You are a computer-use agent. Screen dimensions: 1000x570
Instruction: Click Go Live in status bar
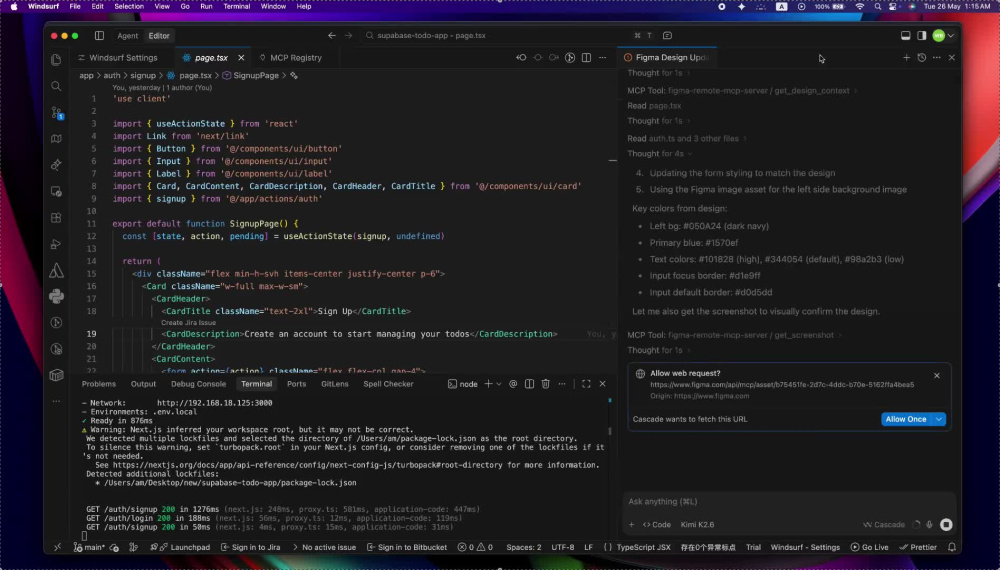tap(870, 547)
